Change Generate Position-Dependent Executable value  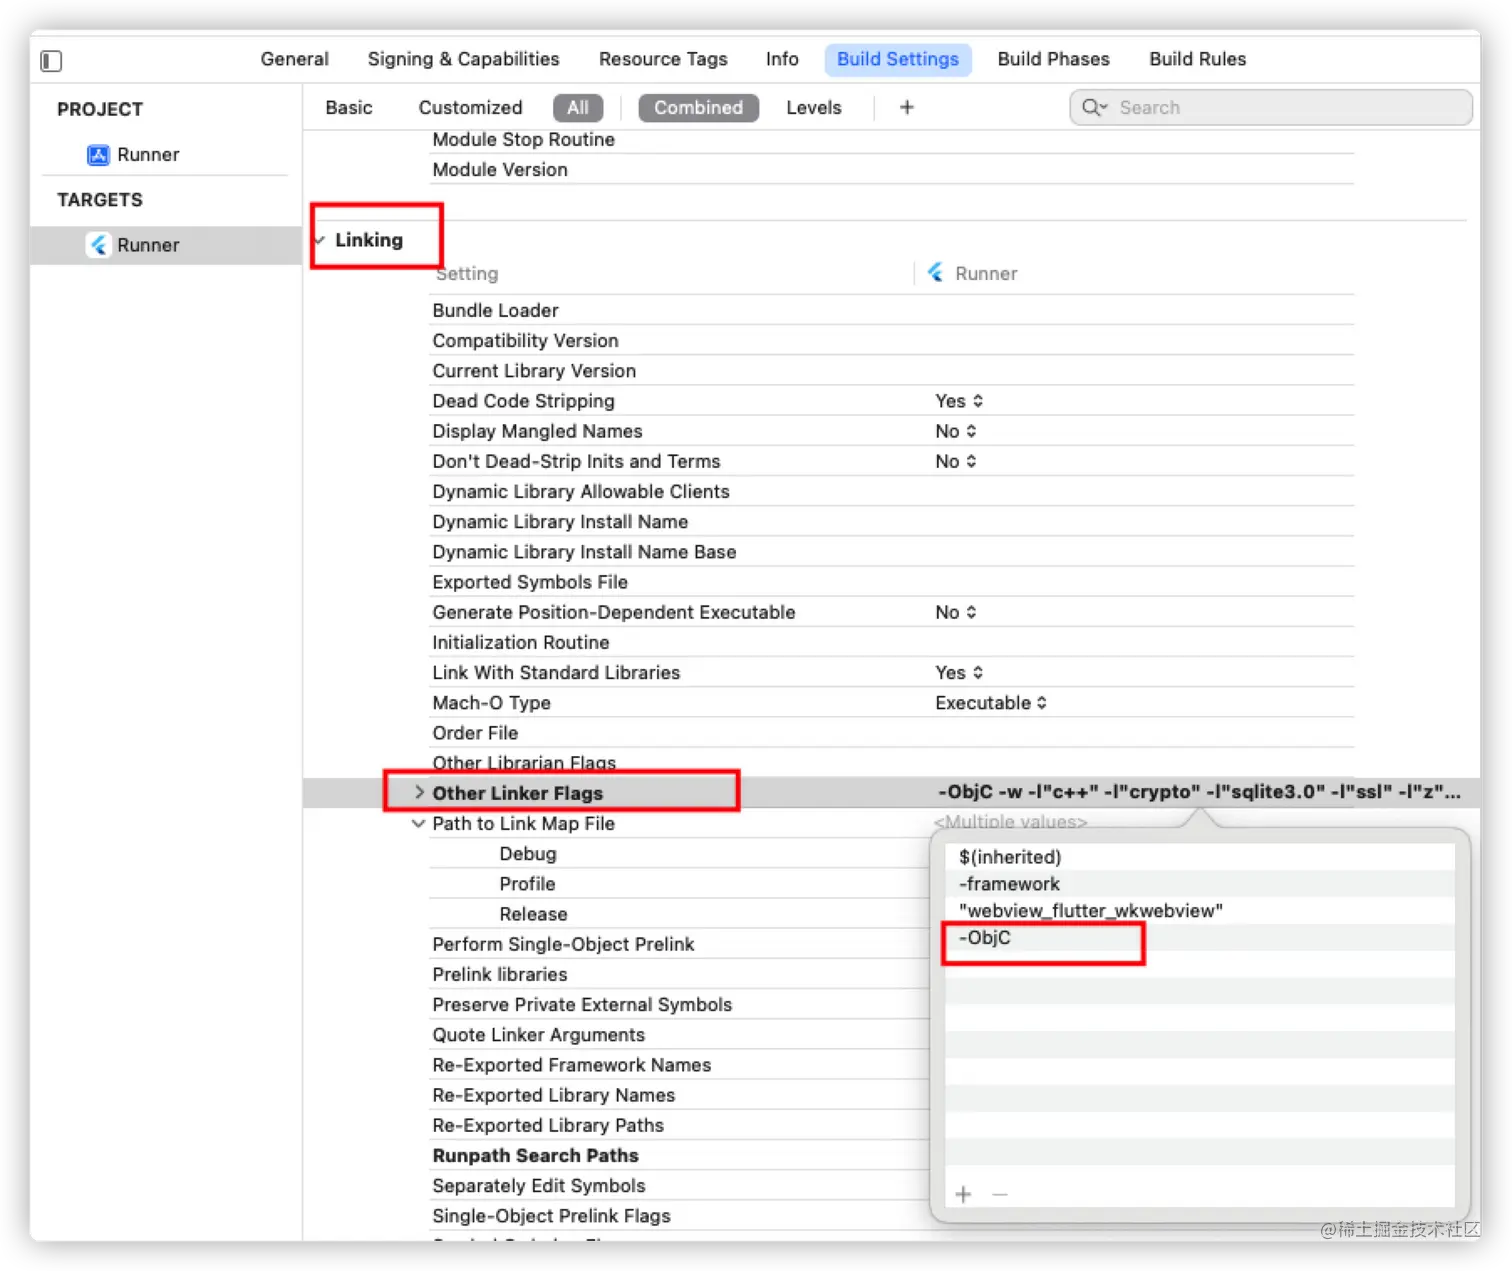click(x=955, y=612)
